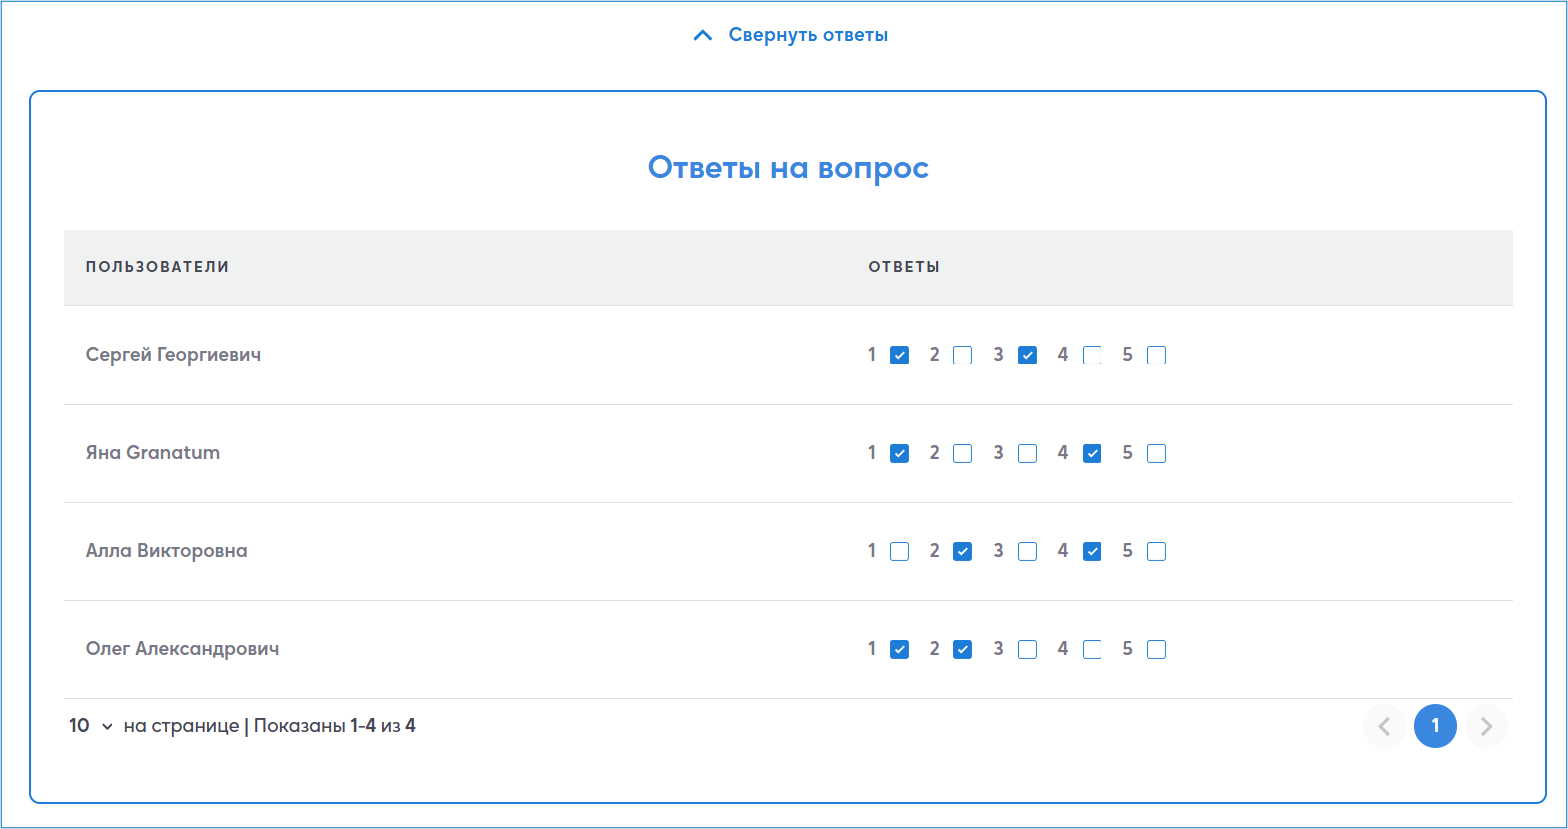Check answer 5 for Олег Александрович
Screen dimensions: 1568x829
[1156, 649]
